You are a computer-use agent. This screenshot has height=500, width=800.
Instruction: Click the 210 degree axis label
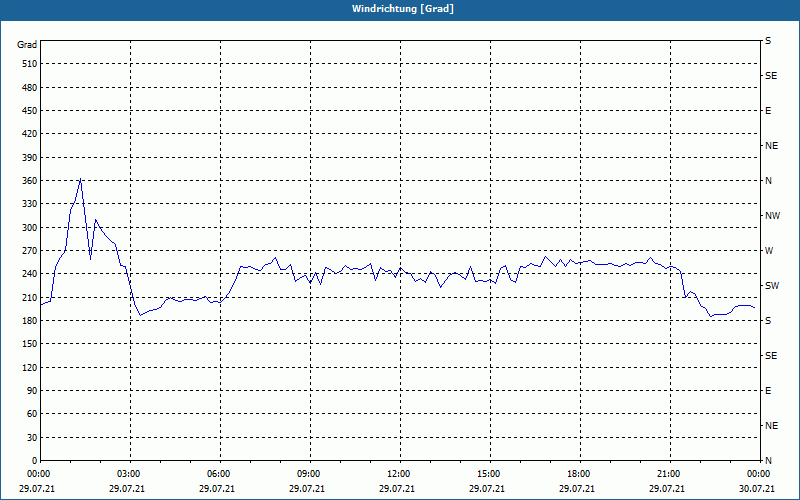[x=30, y=297]
